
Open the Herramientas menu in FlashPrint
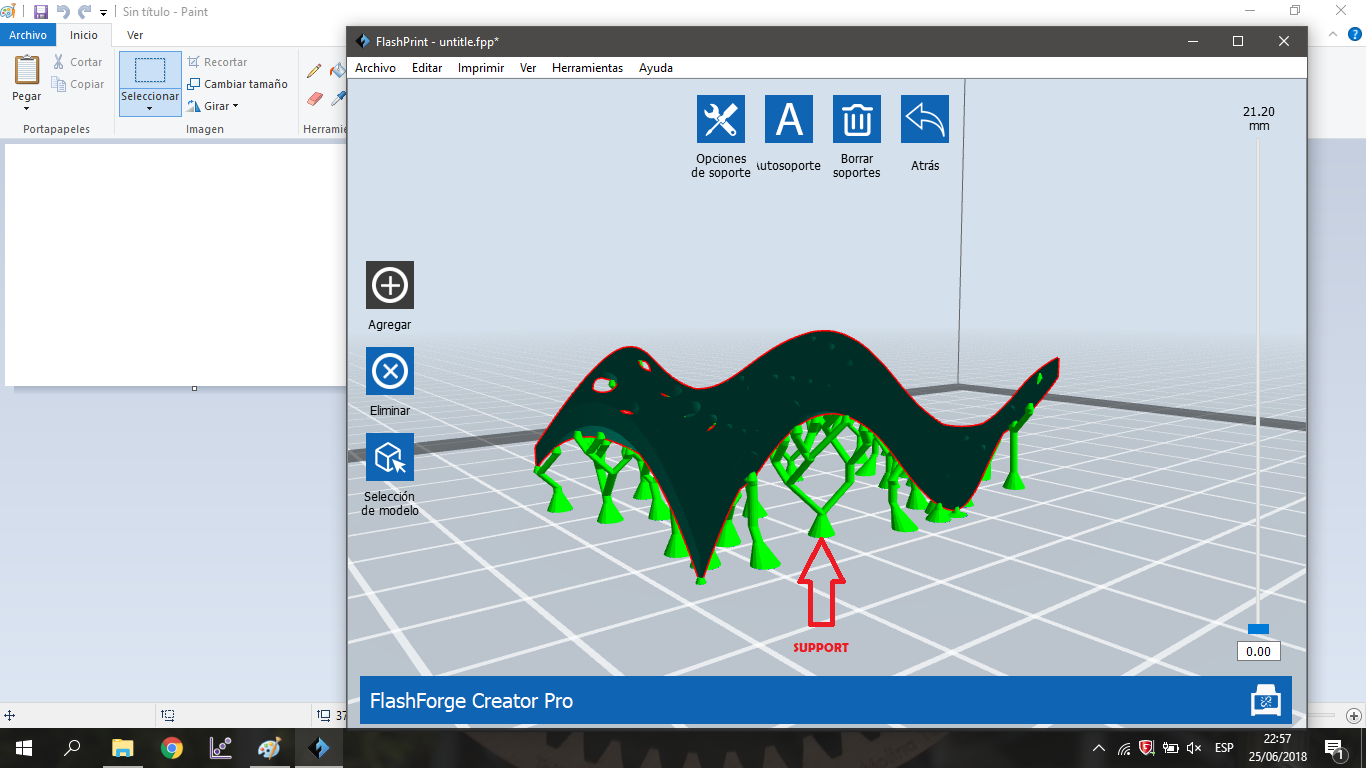(587, 68)
